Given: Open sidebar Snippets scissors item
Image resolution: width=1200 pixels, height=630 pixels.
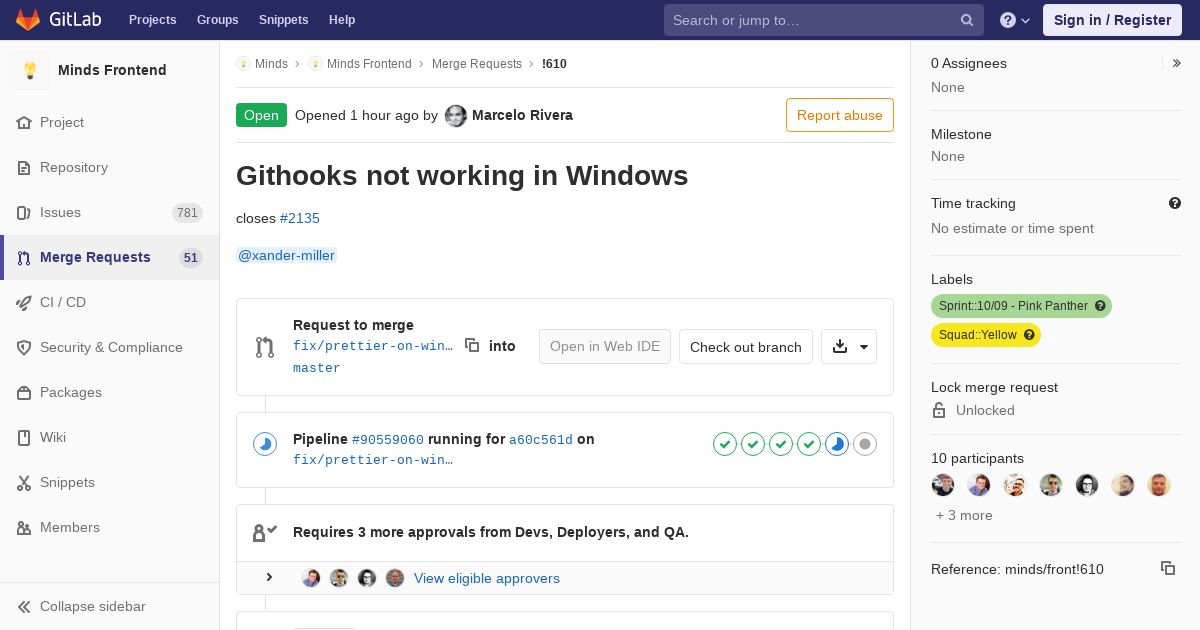Looking at the screenshot, I should pyautogui.click(x=110, y=482).
